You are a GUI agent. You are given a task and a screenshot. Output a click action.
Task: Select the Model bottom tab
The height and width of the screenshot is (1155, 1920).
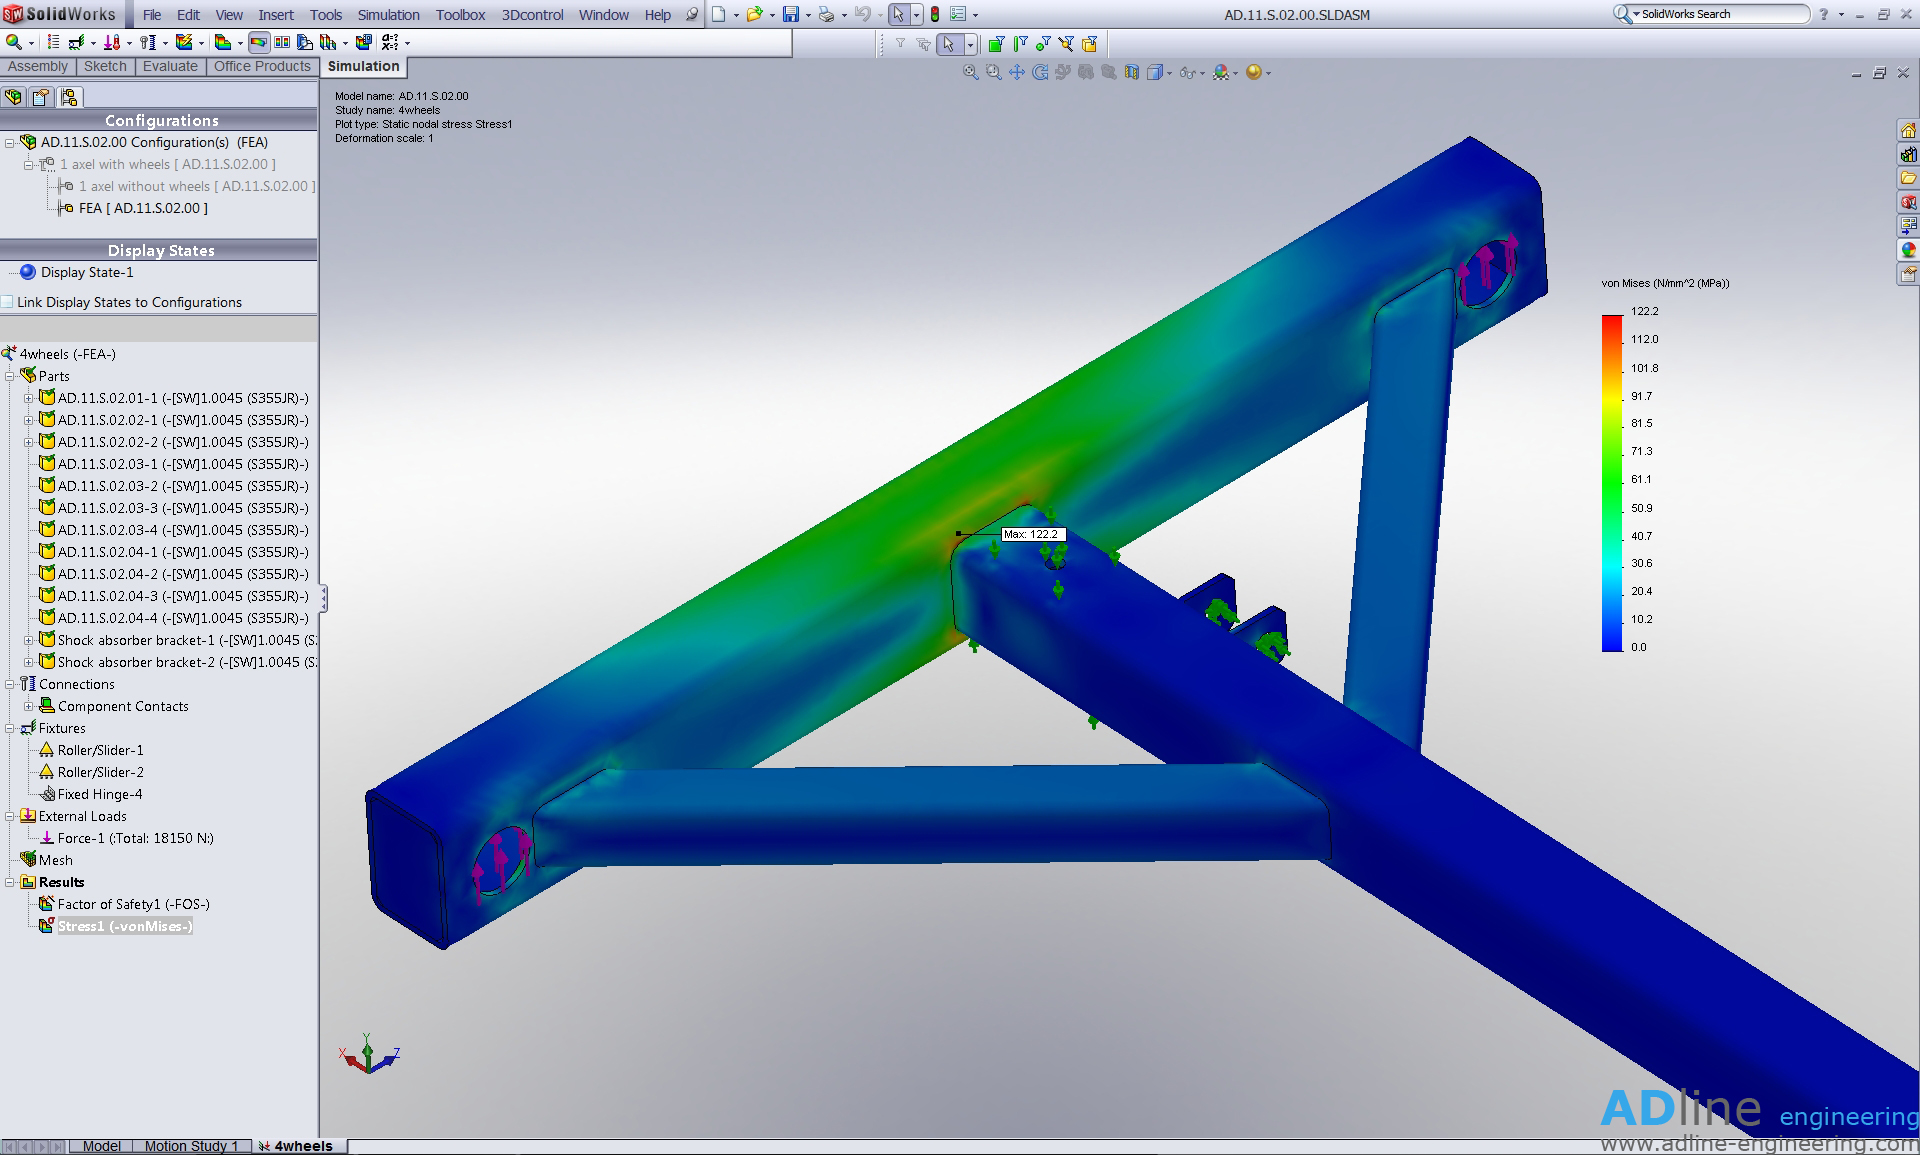pos(102,1146)
